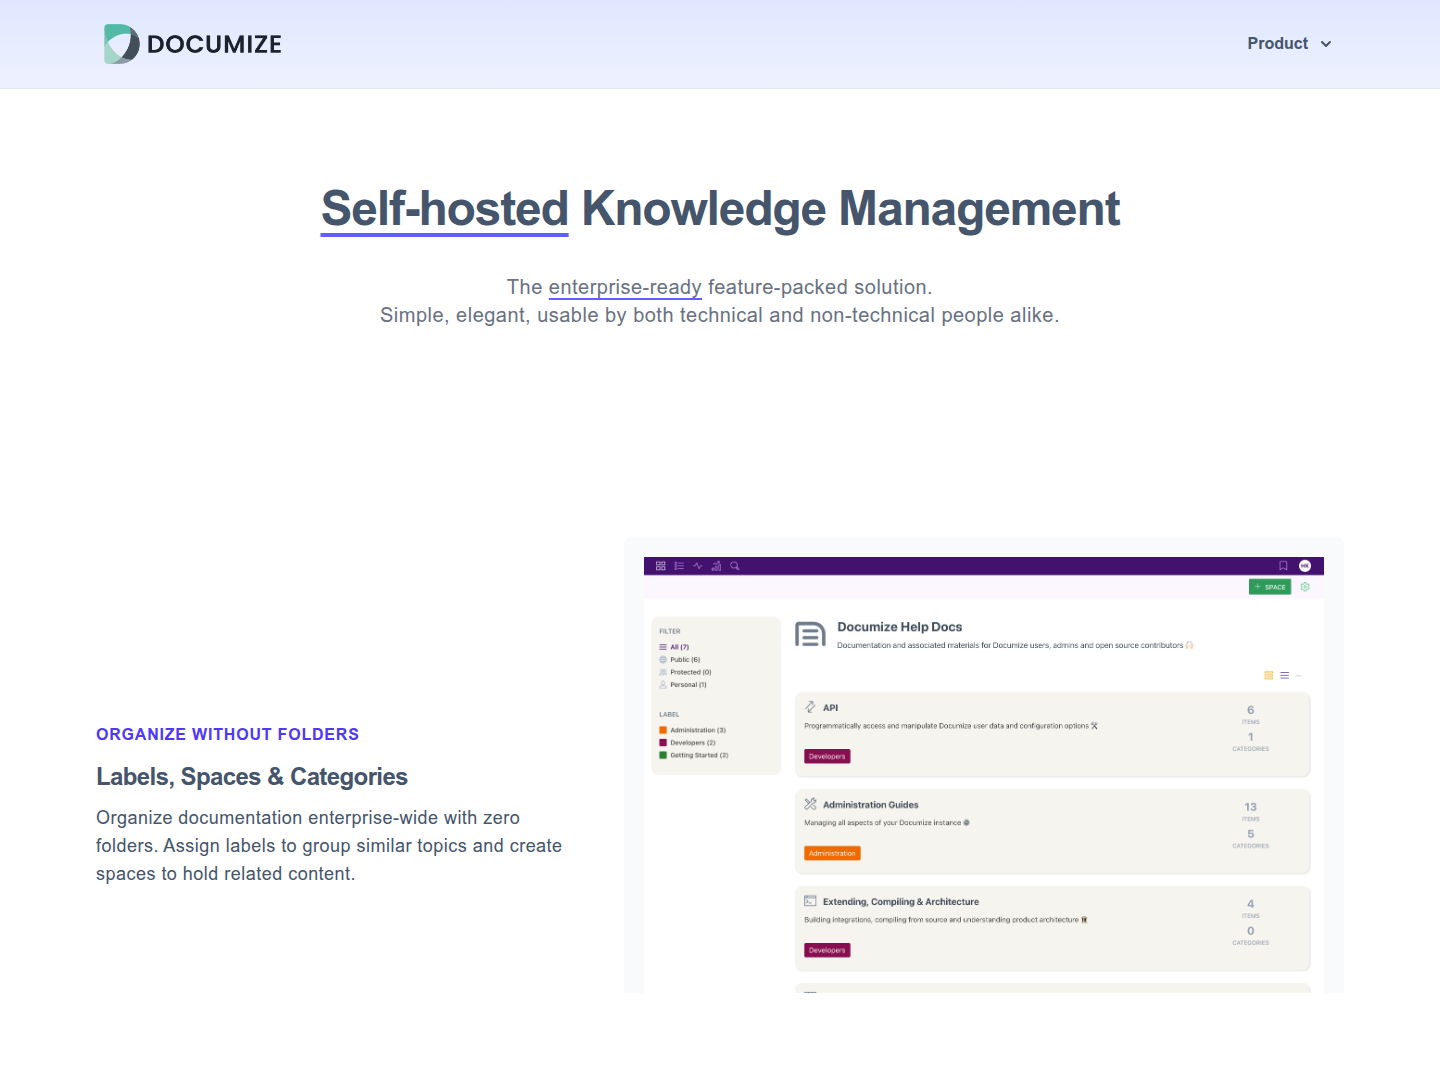1440x1080 pixels.
Task: Open the enterprise-ready link
Action: [625, 287]
